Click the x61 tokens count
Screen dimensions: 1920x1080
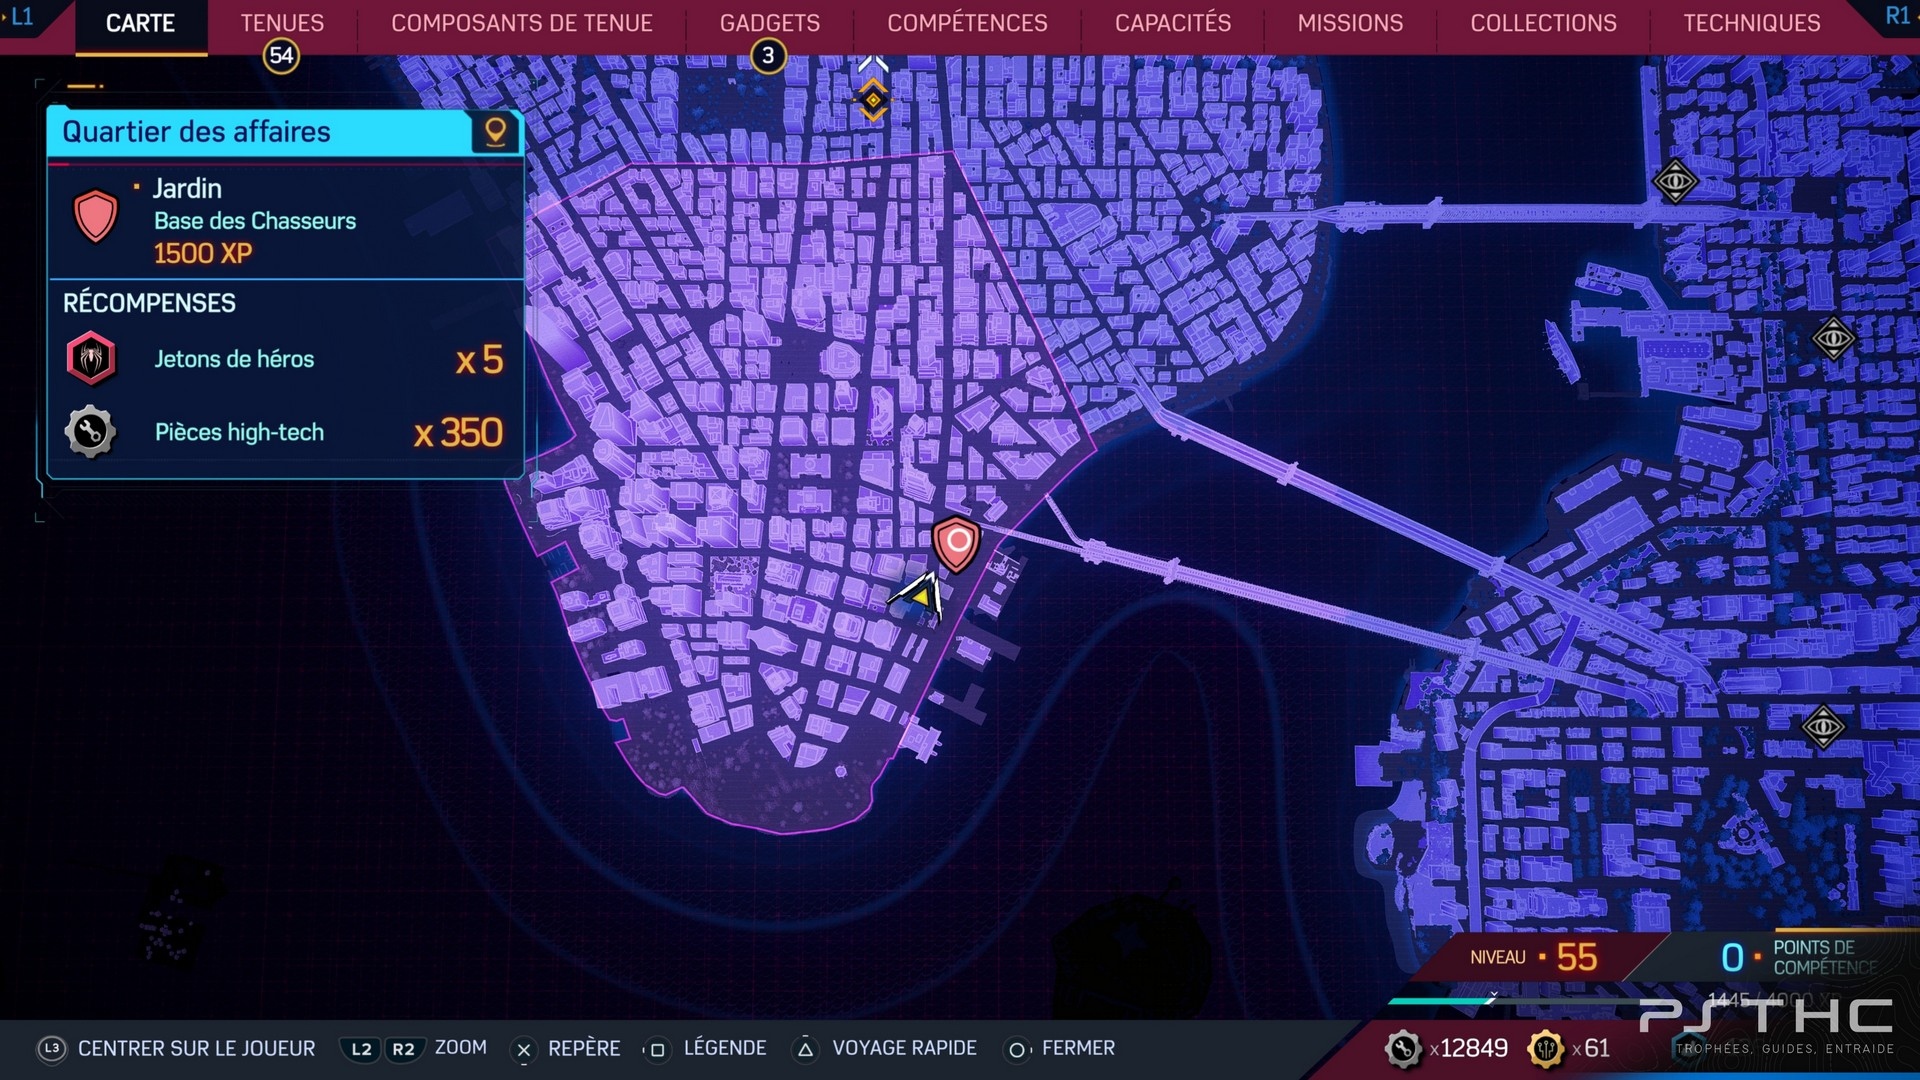click(x=1591, y=1048)
